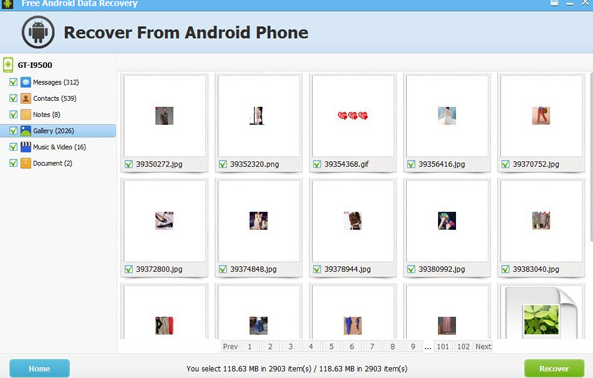Deselect the 39354368.gif checkbox
Viewport: 593px width, 378px height.
(317, 164)
